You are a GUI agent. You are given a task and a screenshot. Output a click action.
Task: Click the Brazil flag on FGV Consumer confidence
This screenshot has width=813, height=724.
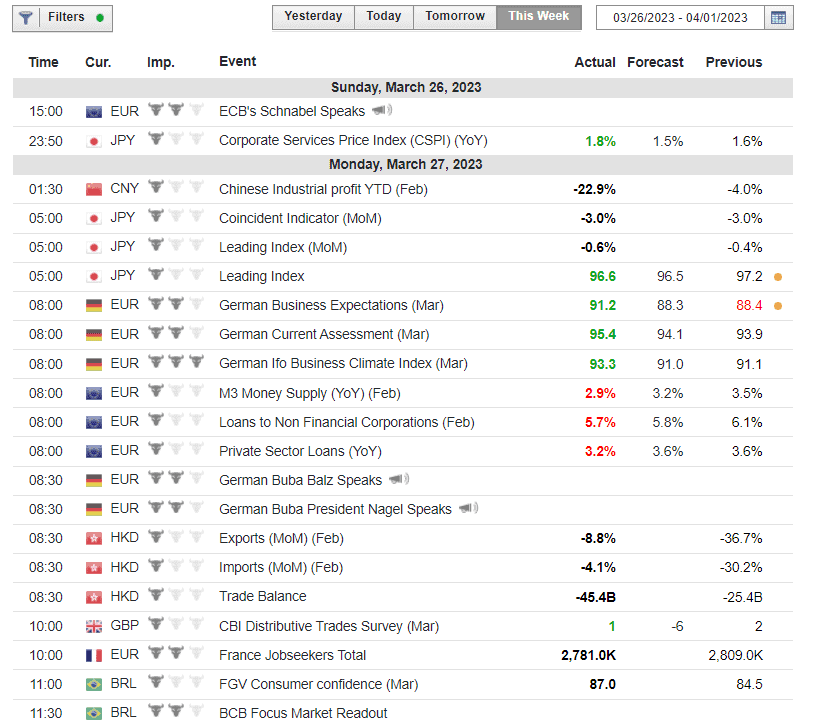[x=94, y=685]
